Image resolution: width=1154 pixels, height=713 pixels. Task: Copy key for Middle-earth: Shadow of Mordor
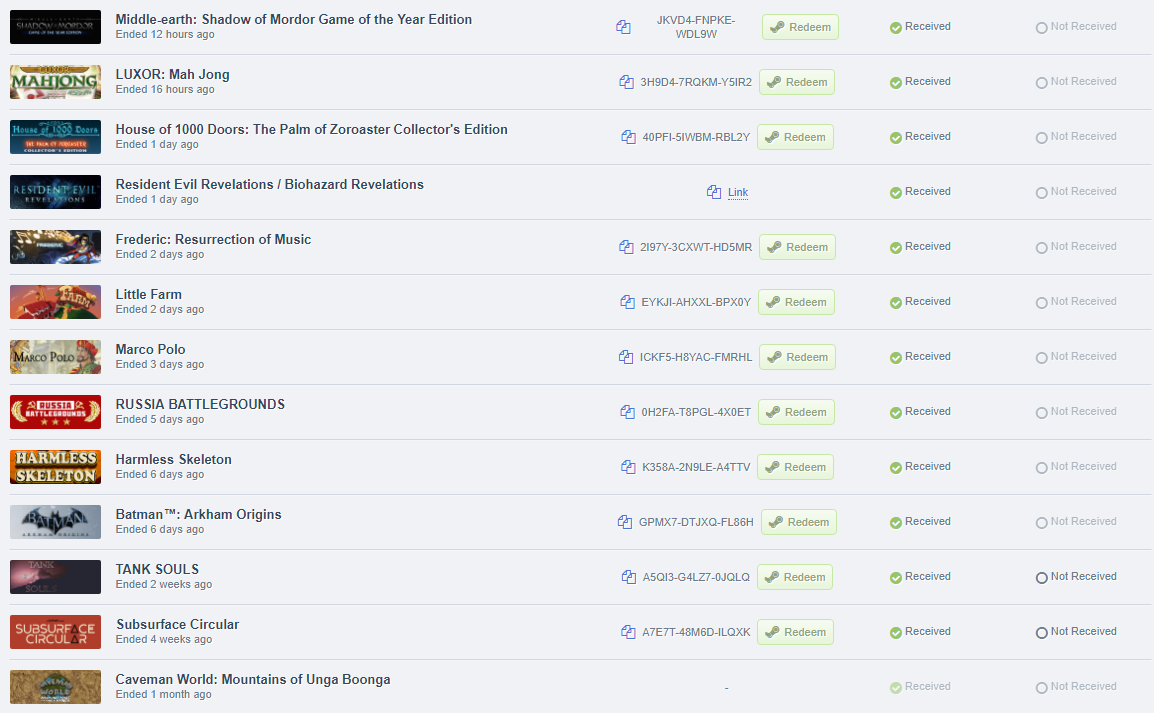[x=623, y=27]
